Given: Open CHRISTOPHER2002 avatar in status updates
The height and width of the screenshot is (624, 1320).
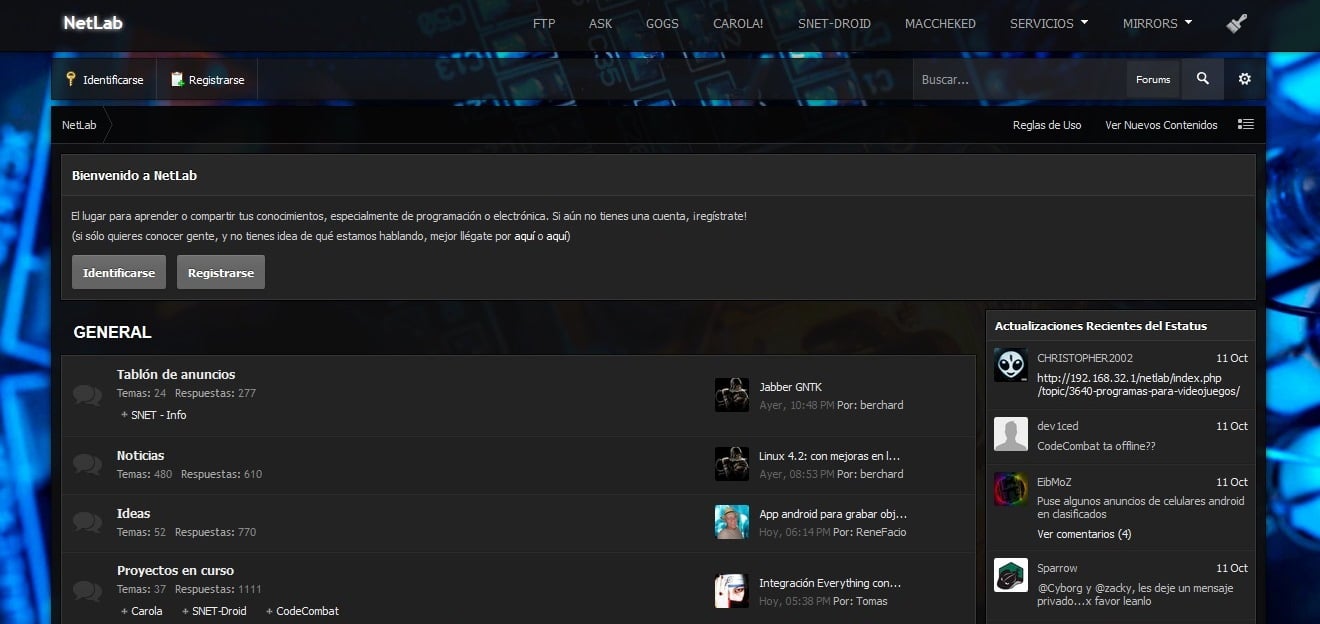Looking at the screenshot, I should (1011, 365).
